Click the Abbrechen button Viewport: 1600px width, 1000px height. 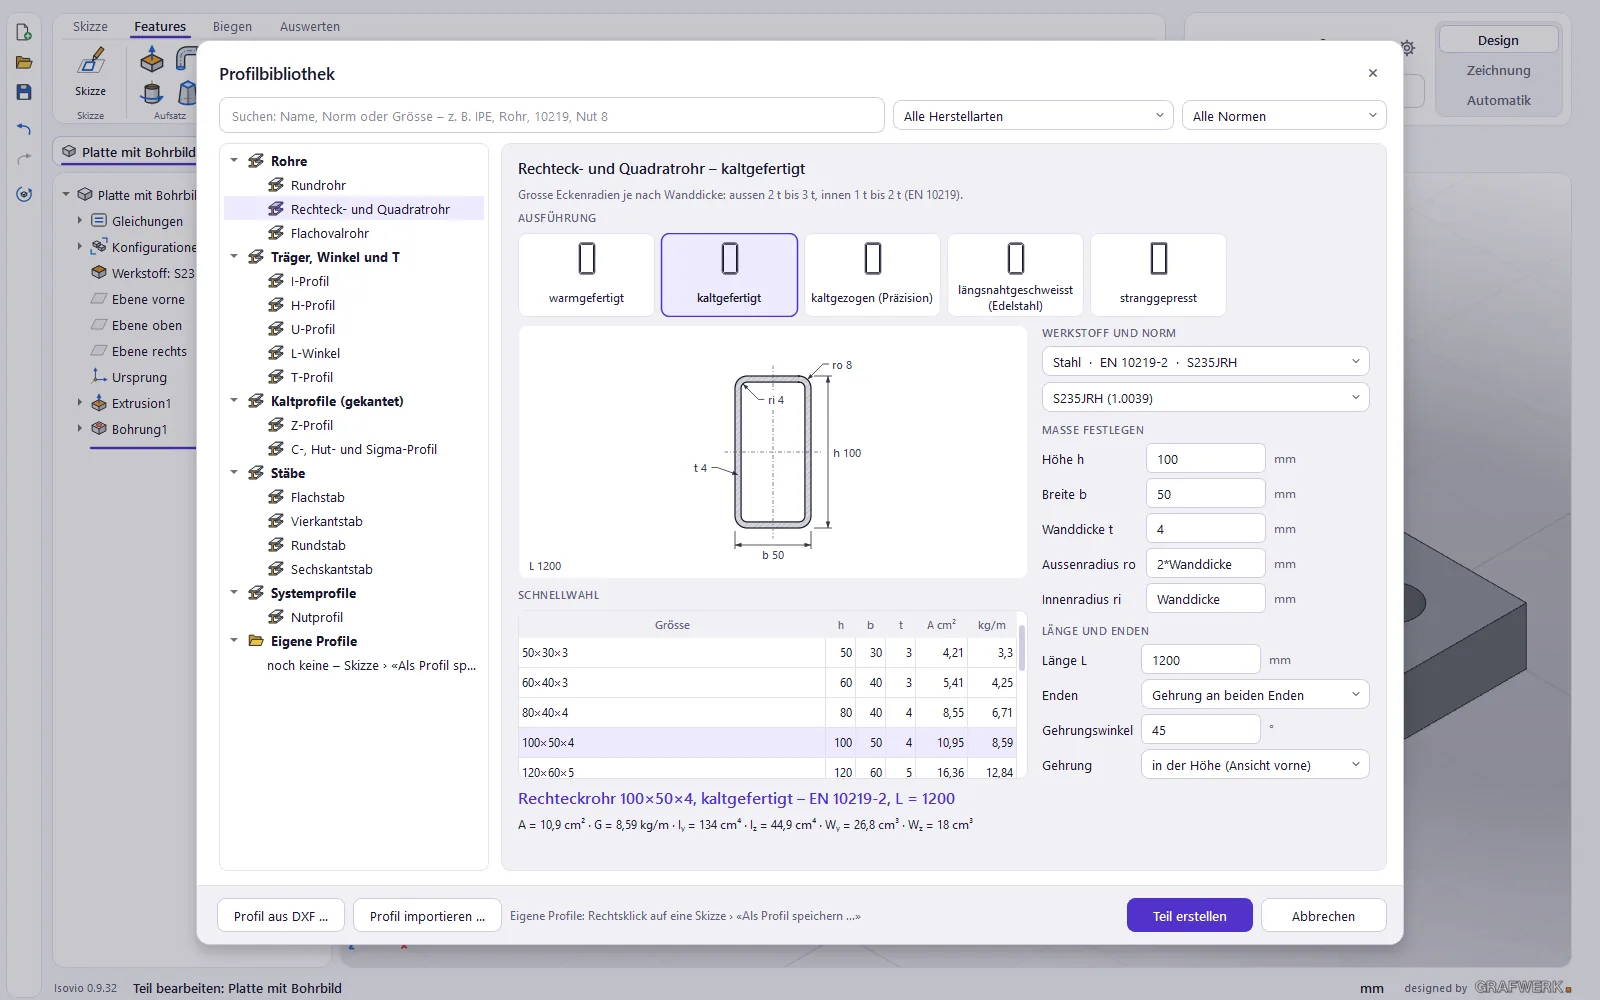click(1323, 916)
